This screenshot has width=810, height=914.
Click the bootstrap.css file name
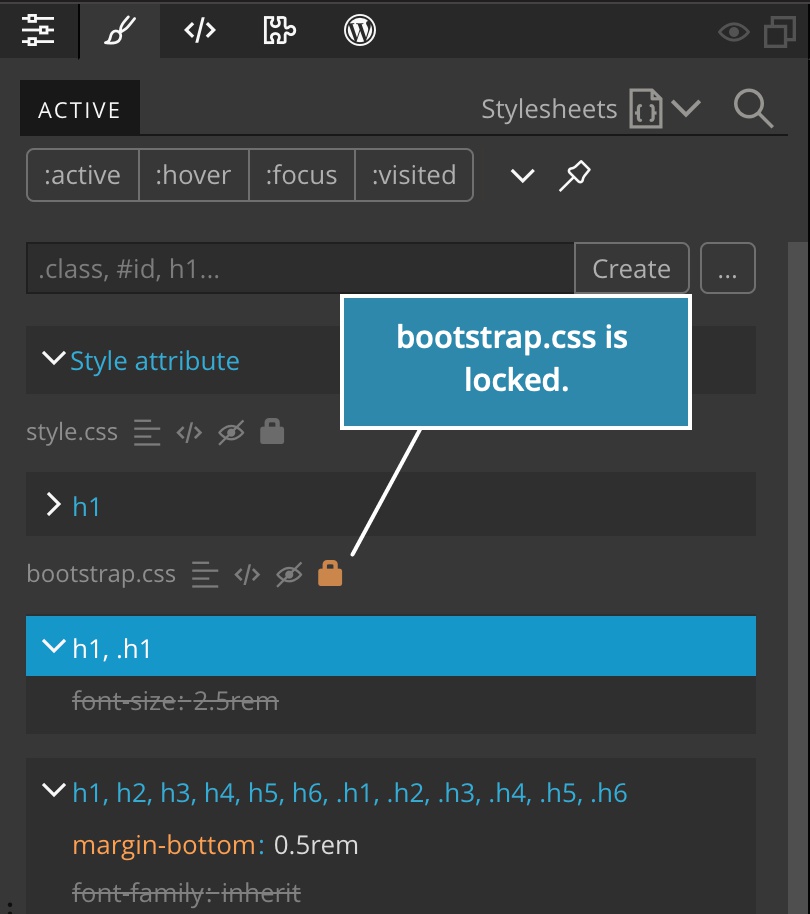tap(101, 574)
